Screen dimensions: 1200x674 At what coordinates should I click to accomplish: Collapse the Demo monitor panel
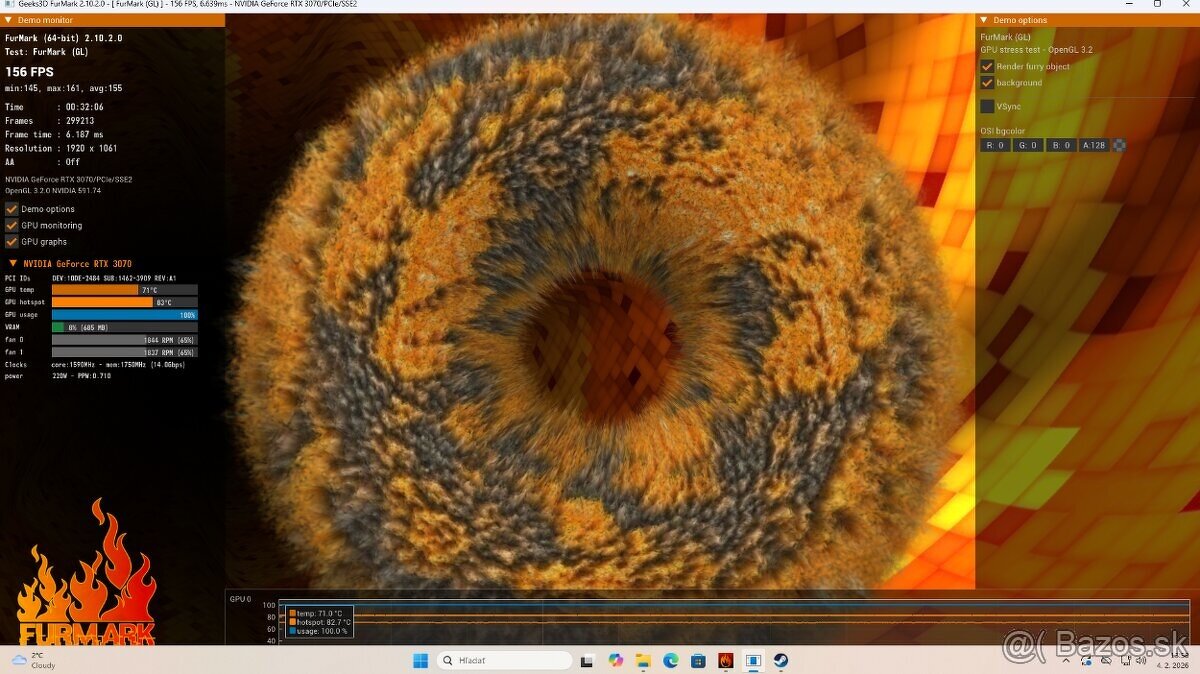(8, 20)
